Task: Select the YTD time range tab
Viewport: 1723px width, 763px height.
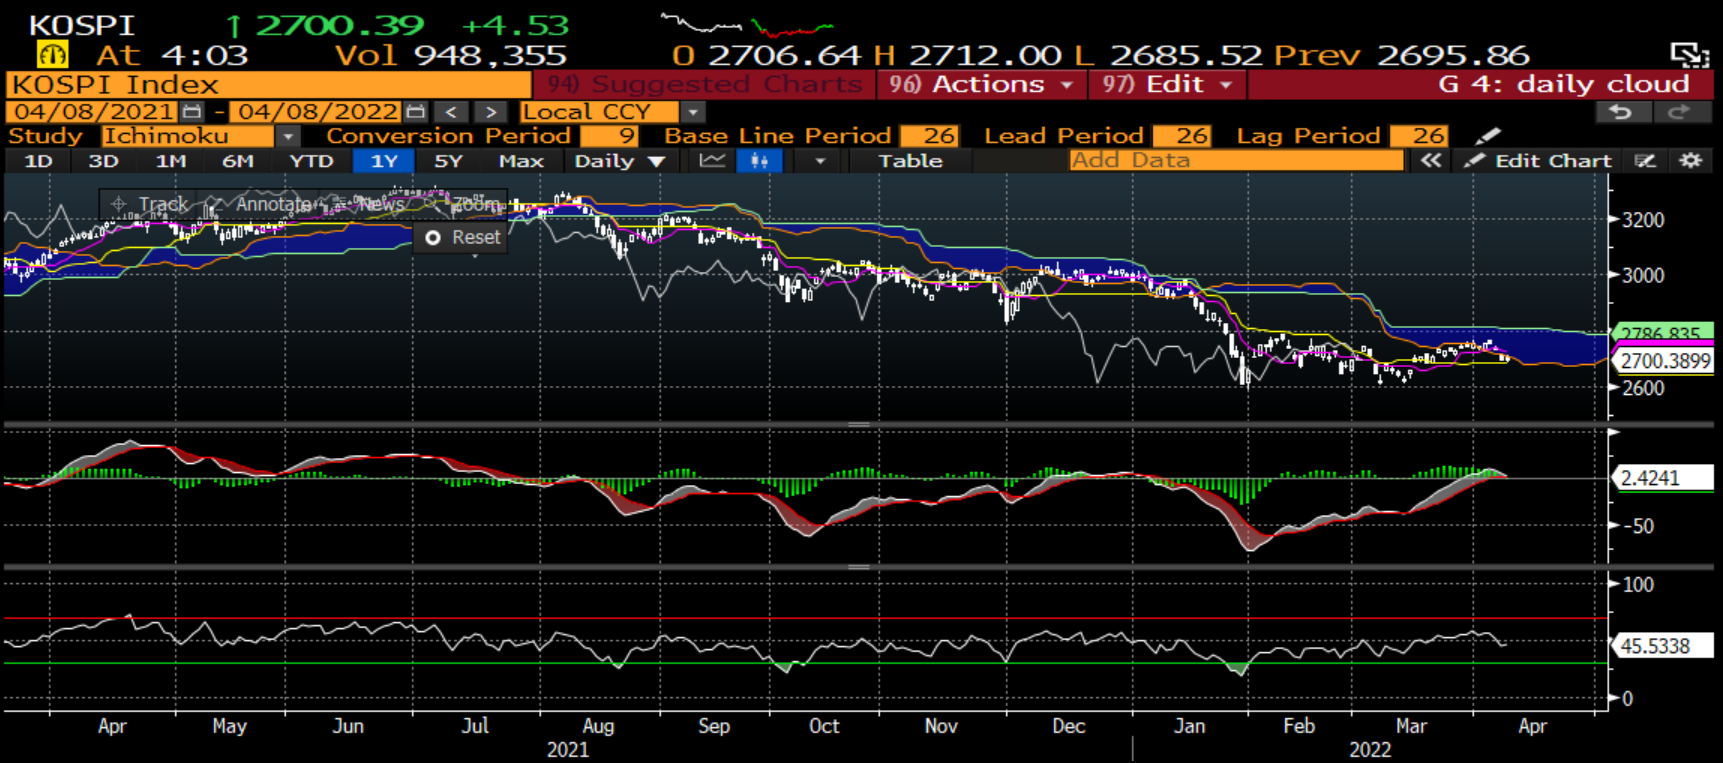Action: click(311, 161)
